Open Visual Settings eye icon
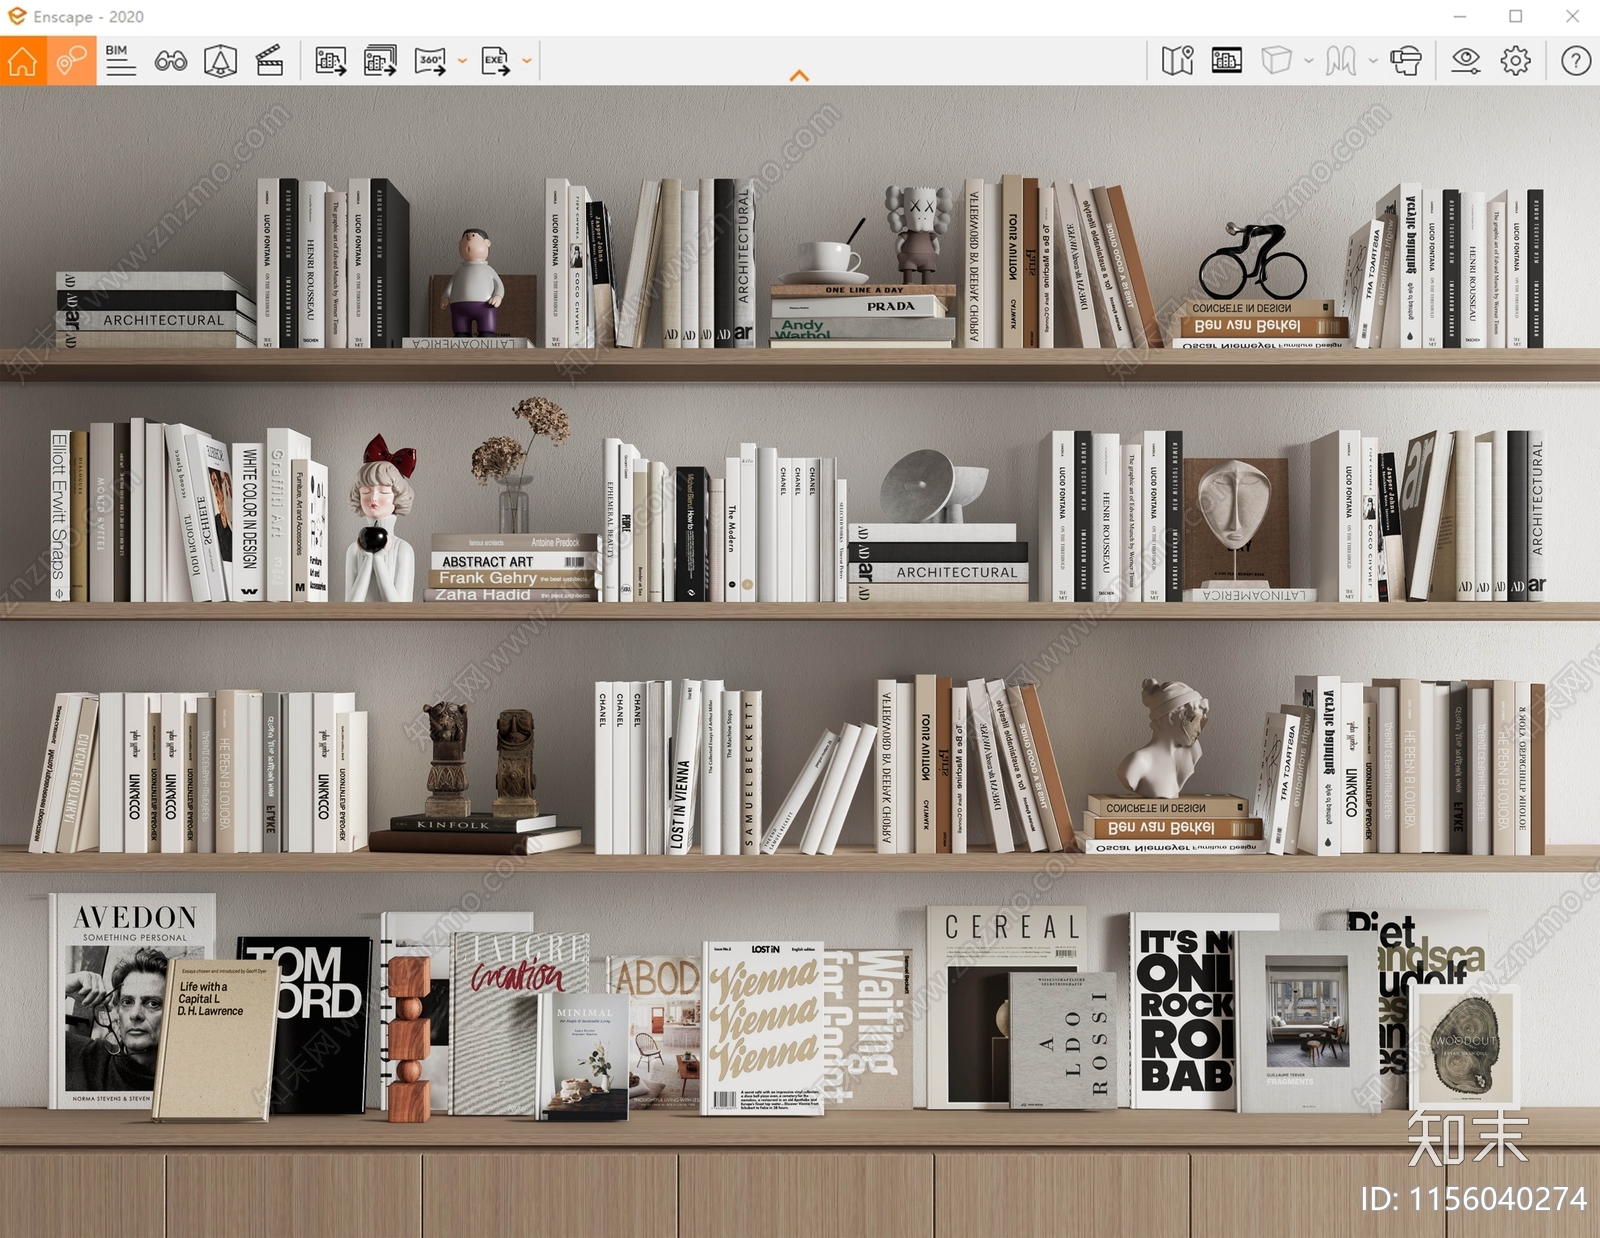Image resolution: width=1600 pixels, height=1238 pixels. pos(1466,61)
